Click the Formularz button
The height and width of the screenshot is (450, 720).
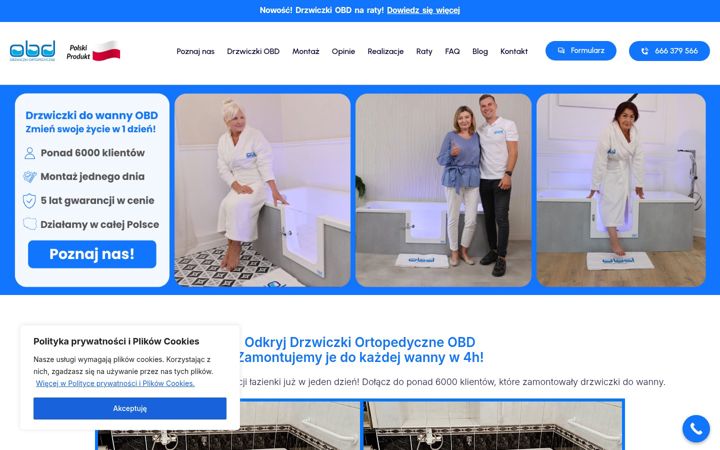tap(581, 51)
